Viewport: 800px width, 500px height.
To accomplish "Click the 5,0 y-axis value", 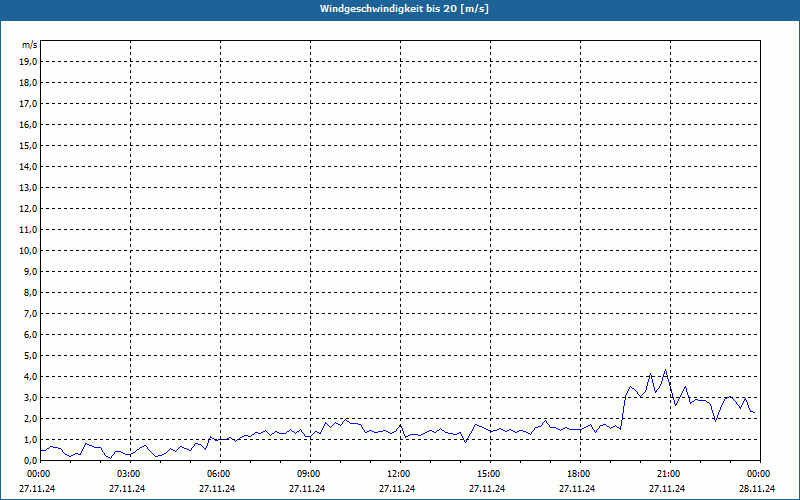I will pos(30,356).
